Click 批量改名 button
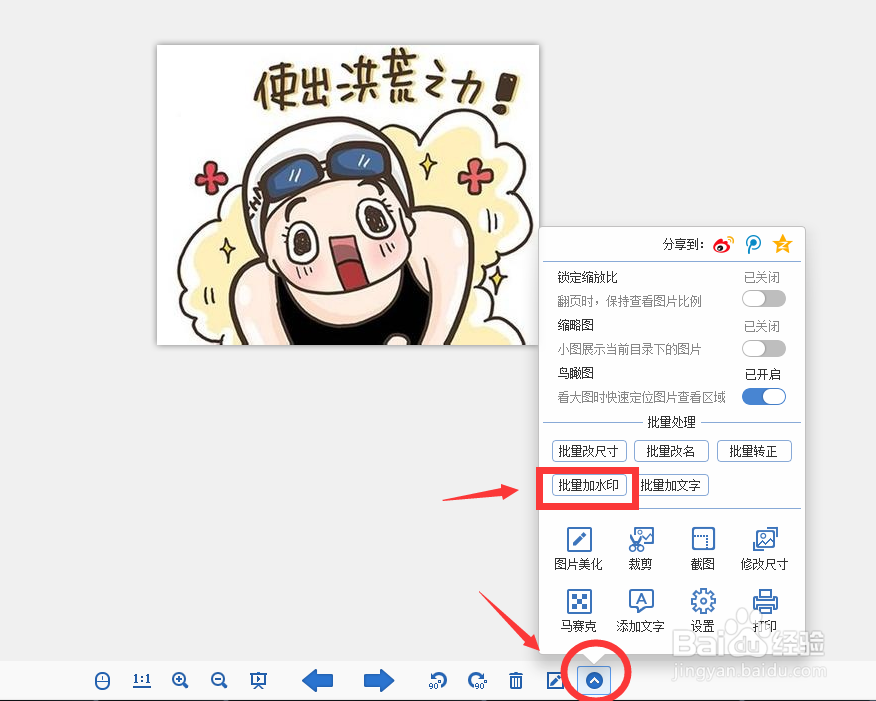This screenshot has height=701, width=876. tap(671, 451)
